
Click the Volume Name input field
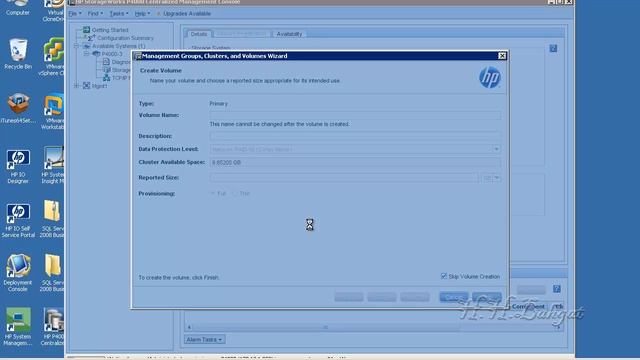pos(355,115)
